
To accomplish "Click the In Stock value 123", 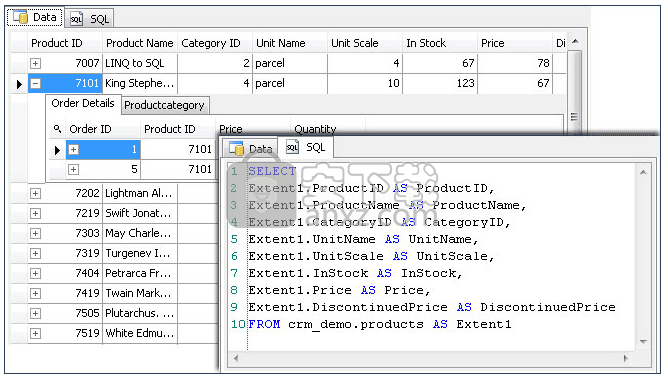I will pyautogui.click(x=440, y=83).
